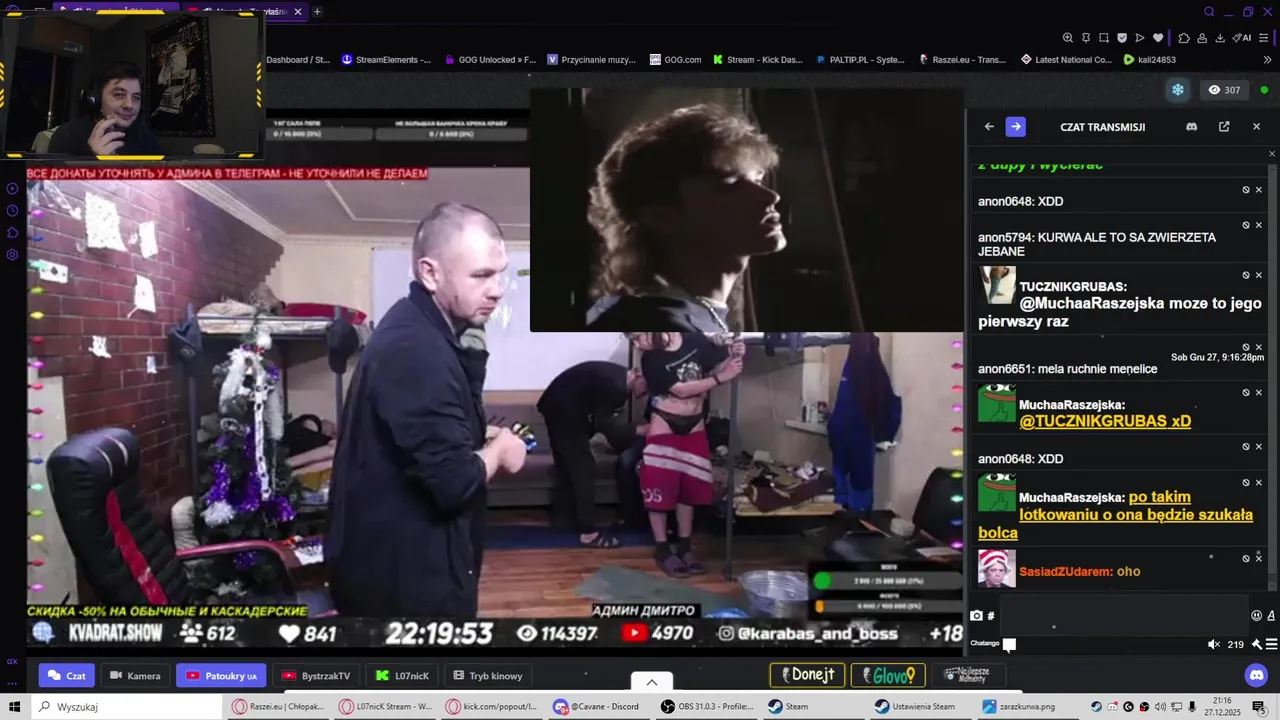1280x720 pixels.
Task: Click the heart bookmark icon
Action: pos(1158,38)
